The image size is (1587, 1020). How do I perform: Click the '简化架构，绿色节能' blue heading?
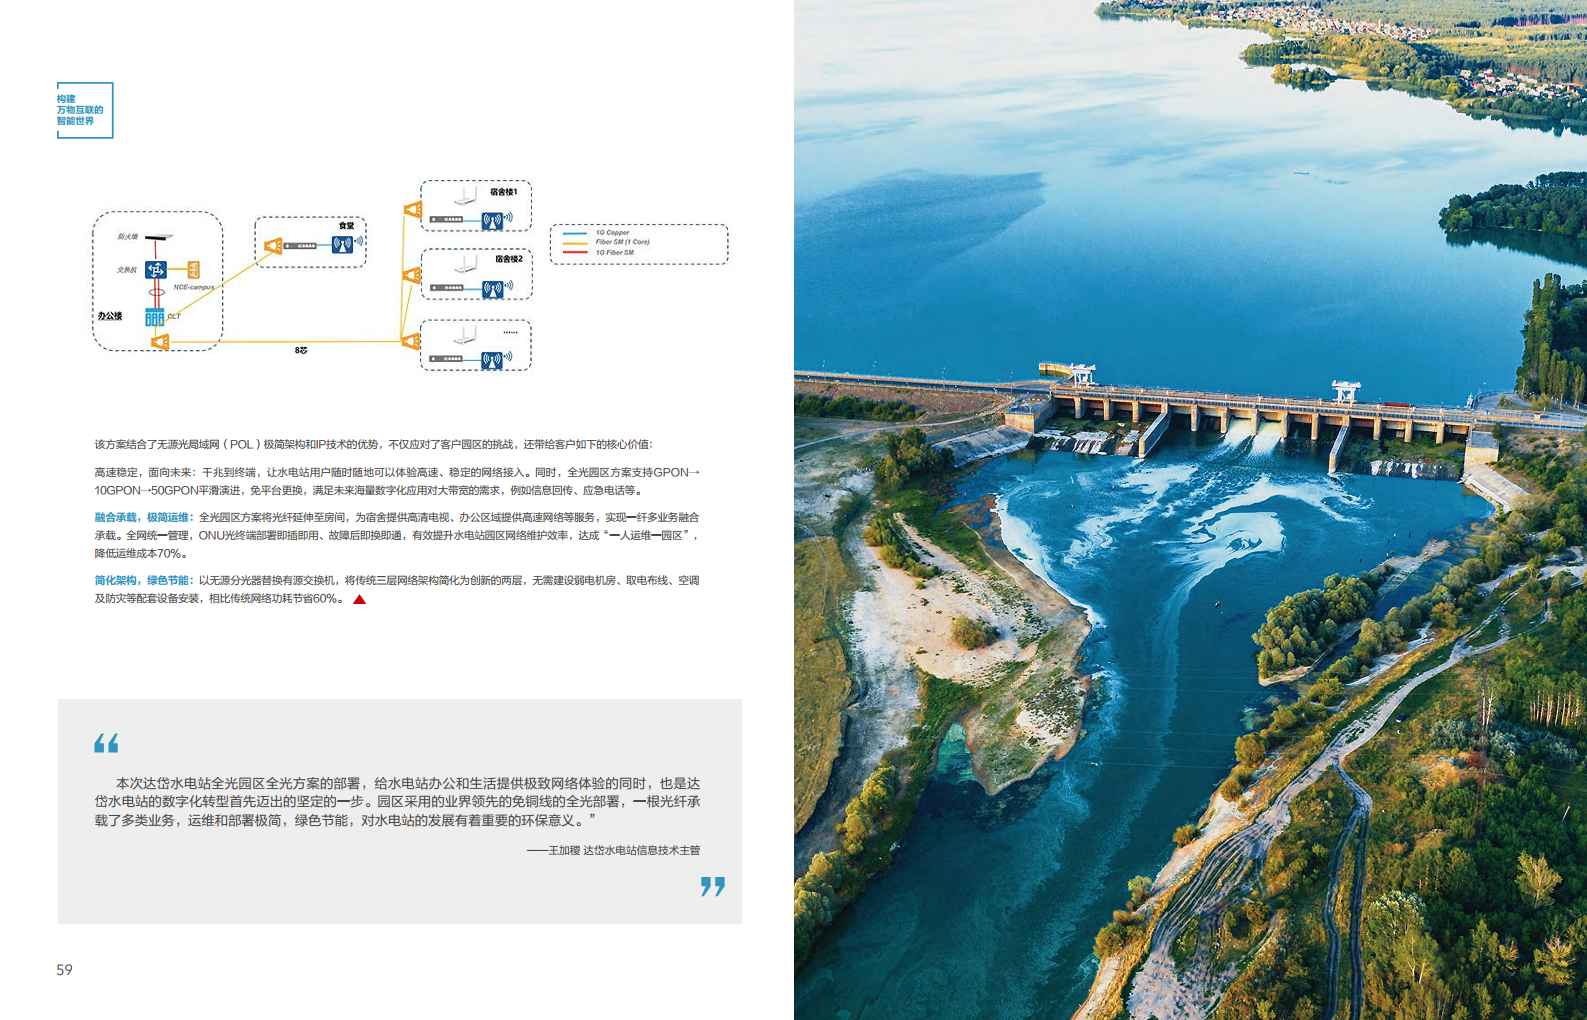coord(143,580)
